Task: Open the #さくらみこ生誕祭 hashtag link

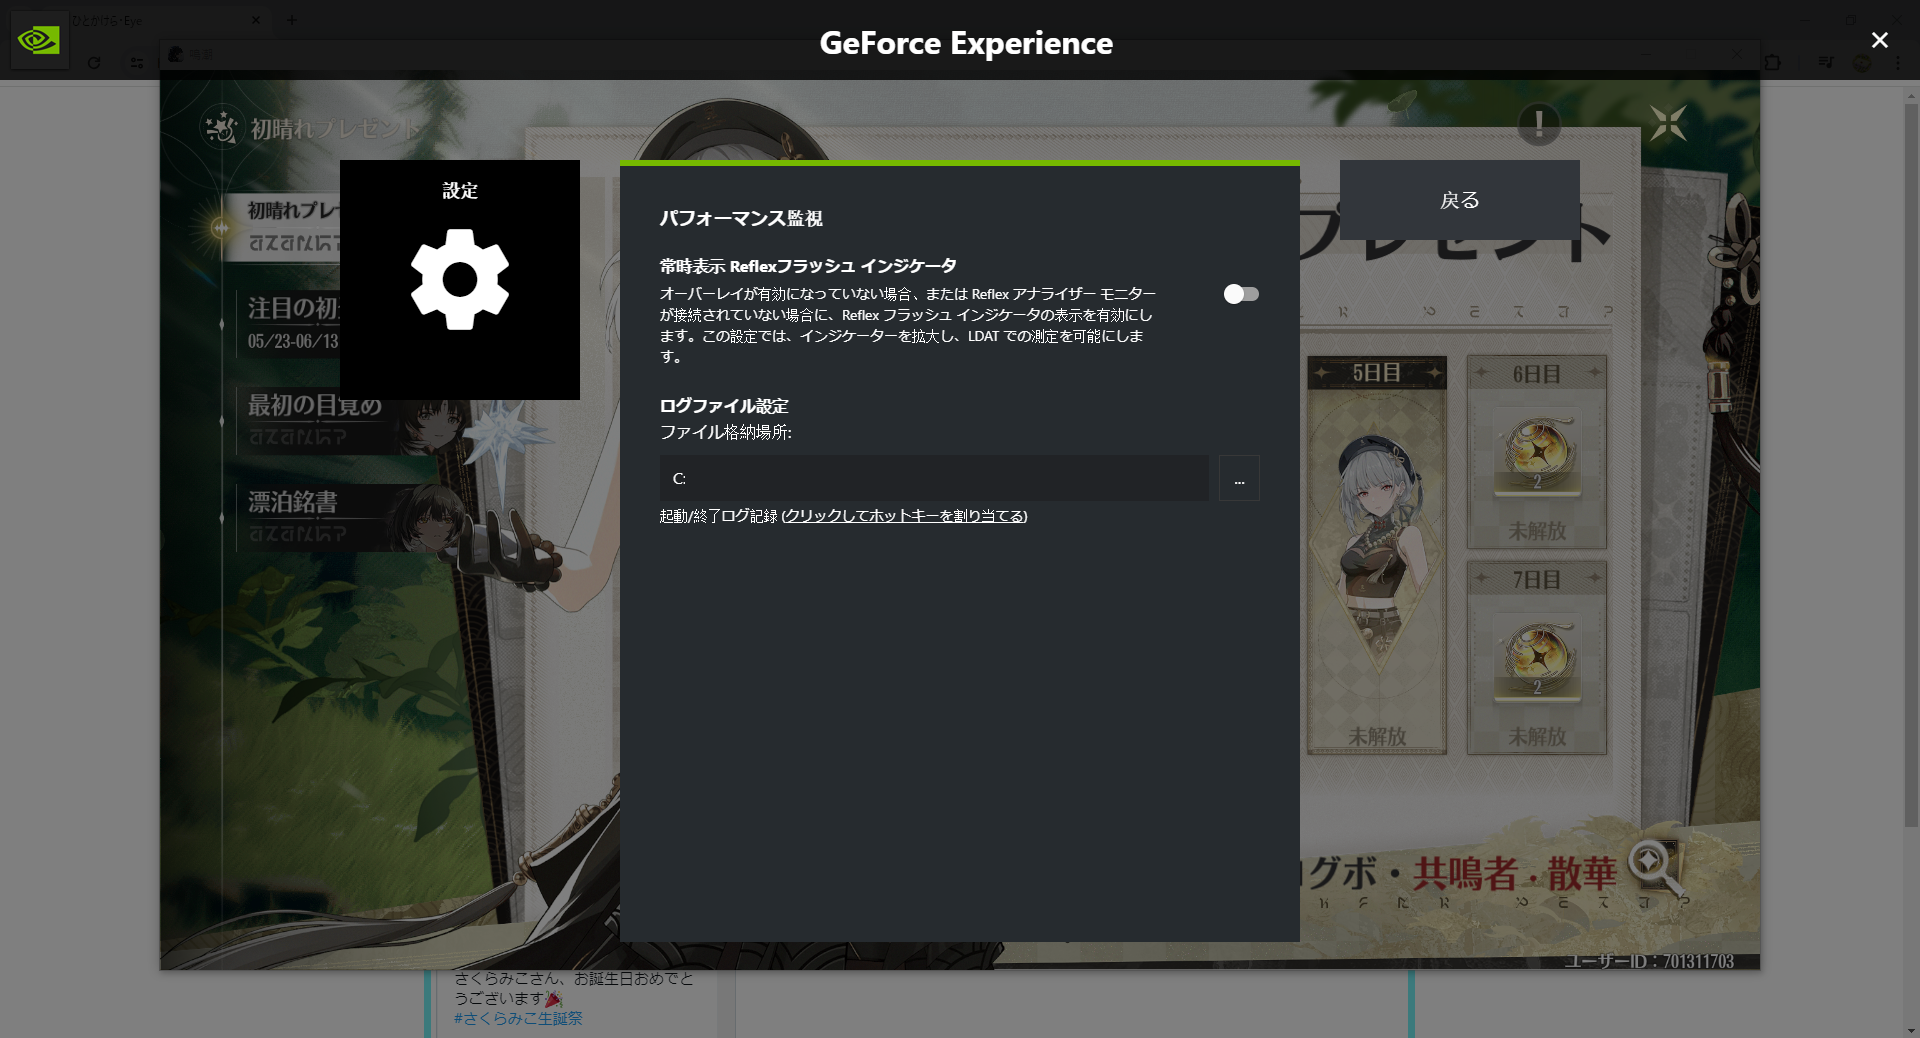Action: pyautogui.click(x=518, y=1018)
